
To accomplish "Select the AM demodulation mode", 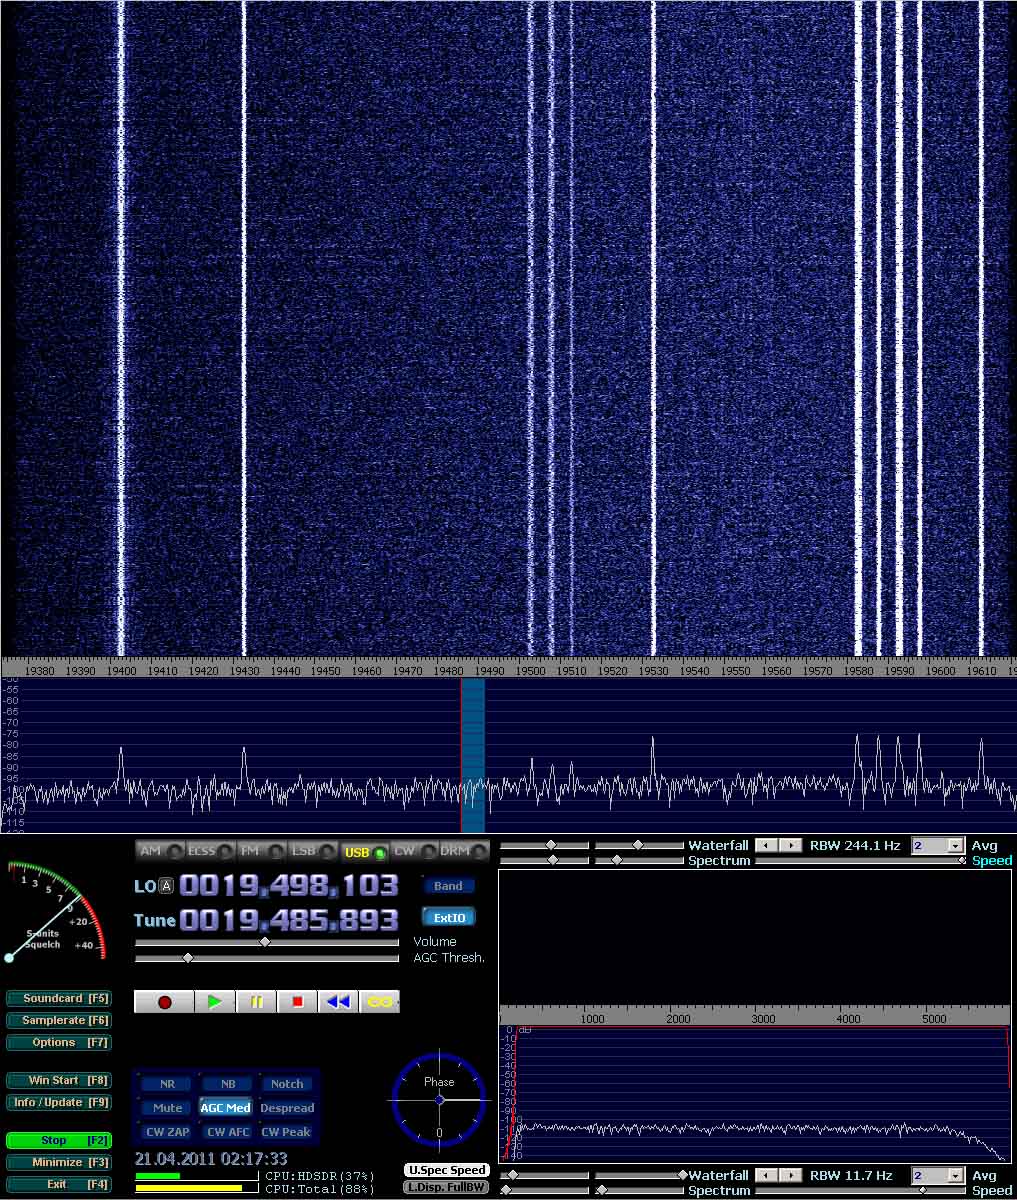I will coord(160,852).
